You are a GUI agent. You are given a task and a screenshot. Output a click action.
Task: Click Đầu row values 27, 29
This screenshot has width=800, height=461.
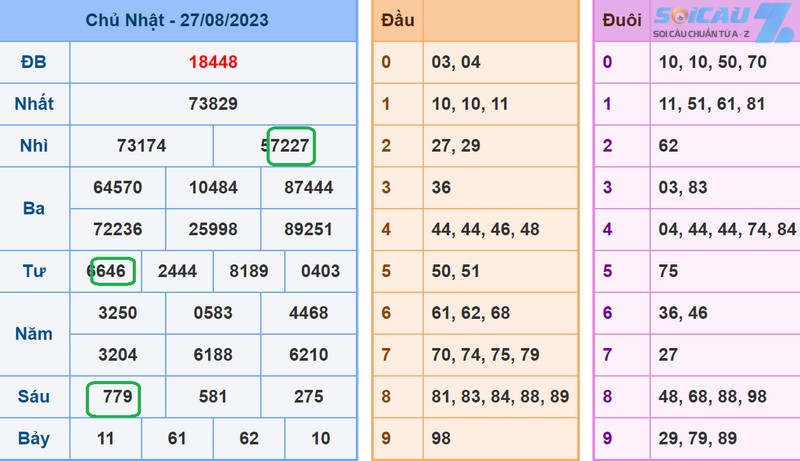click(x=456, y=146)
